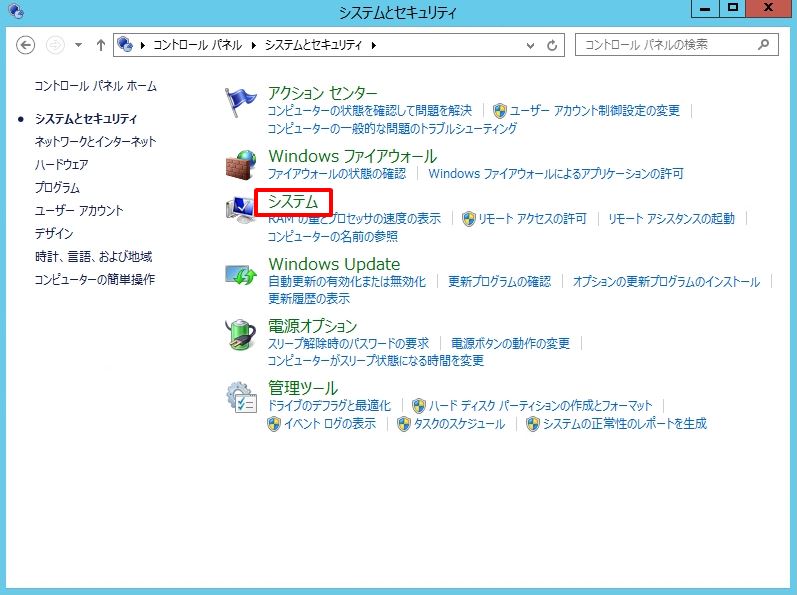The image size is (797, 595).
Task: Open プログラム category
Action: click(x=57, y=187)
